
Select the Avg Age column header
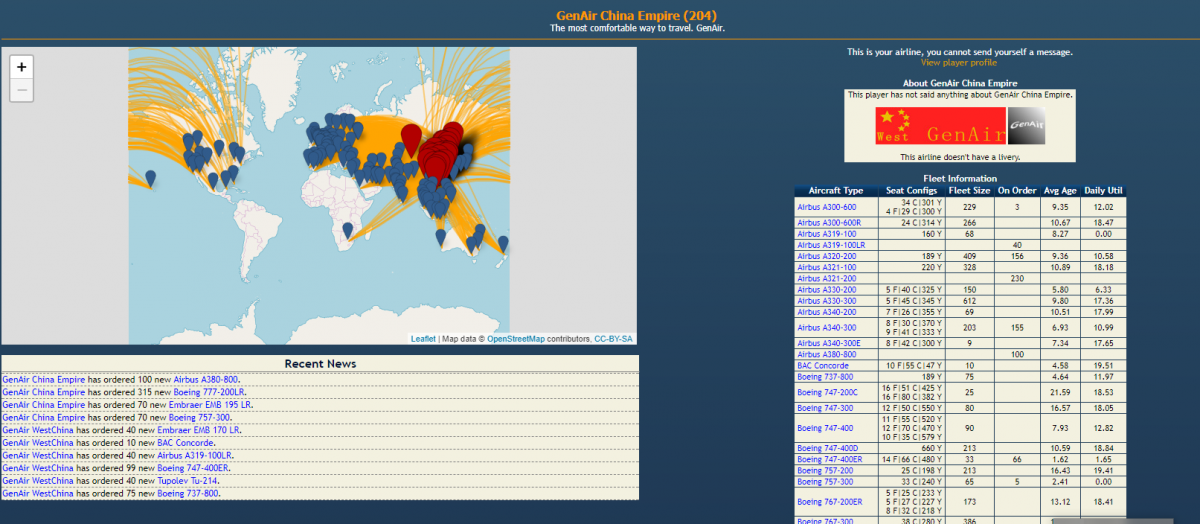[x=1061, y=190]
